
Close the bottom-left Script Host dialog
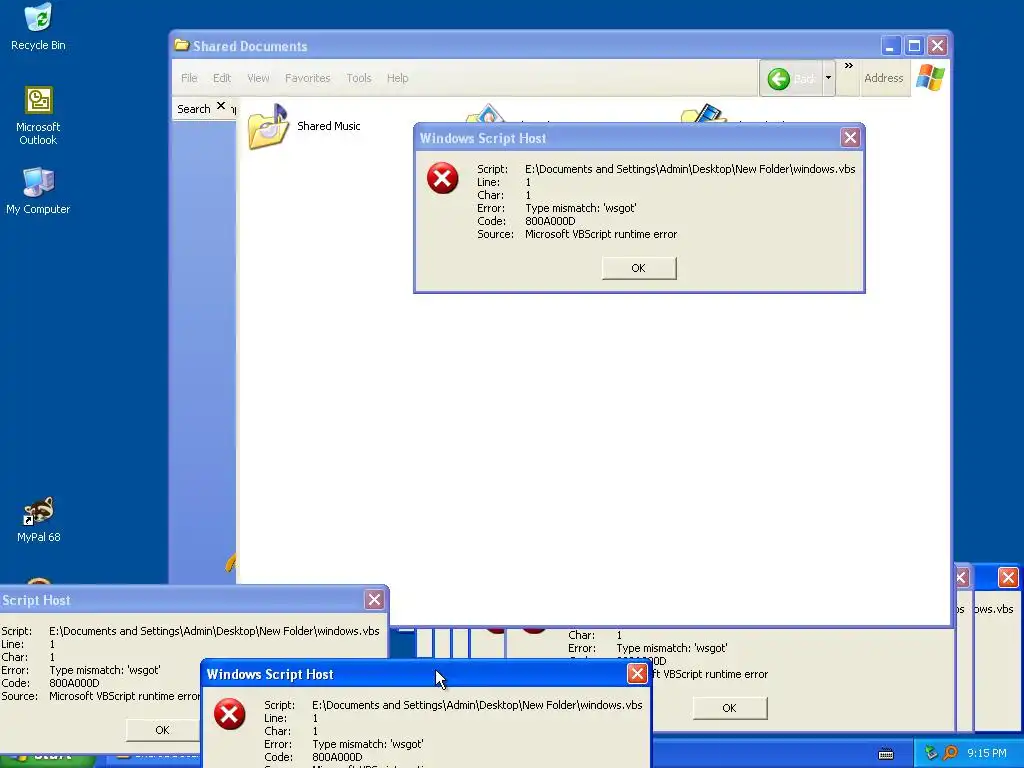point(374,600)
